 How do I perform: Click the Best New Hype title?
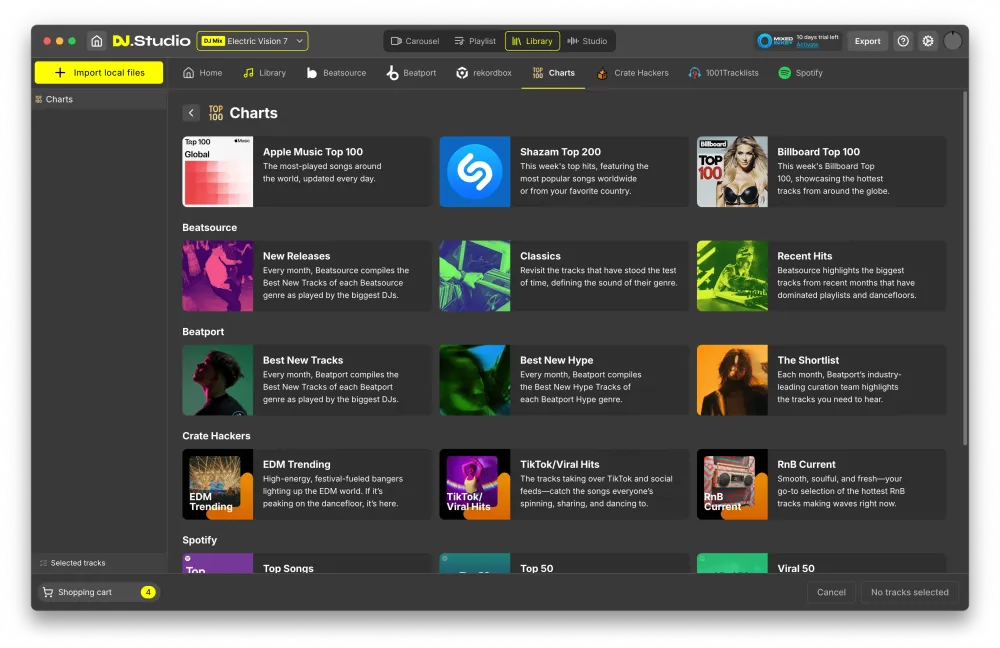click(556, 360)
